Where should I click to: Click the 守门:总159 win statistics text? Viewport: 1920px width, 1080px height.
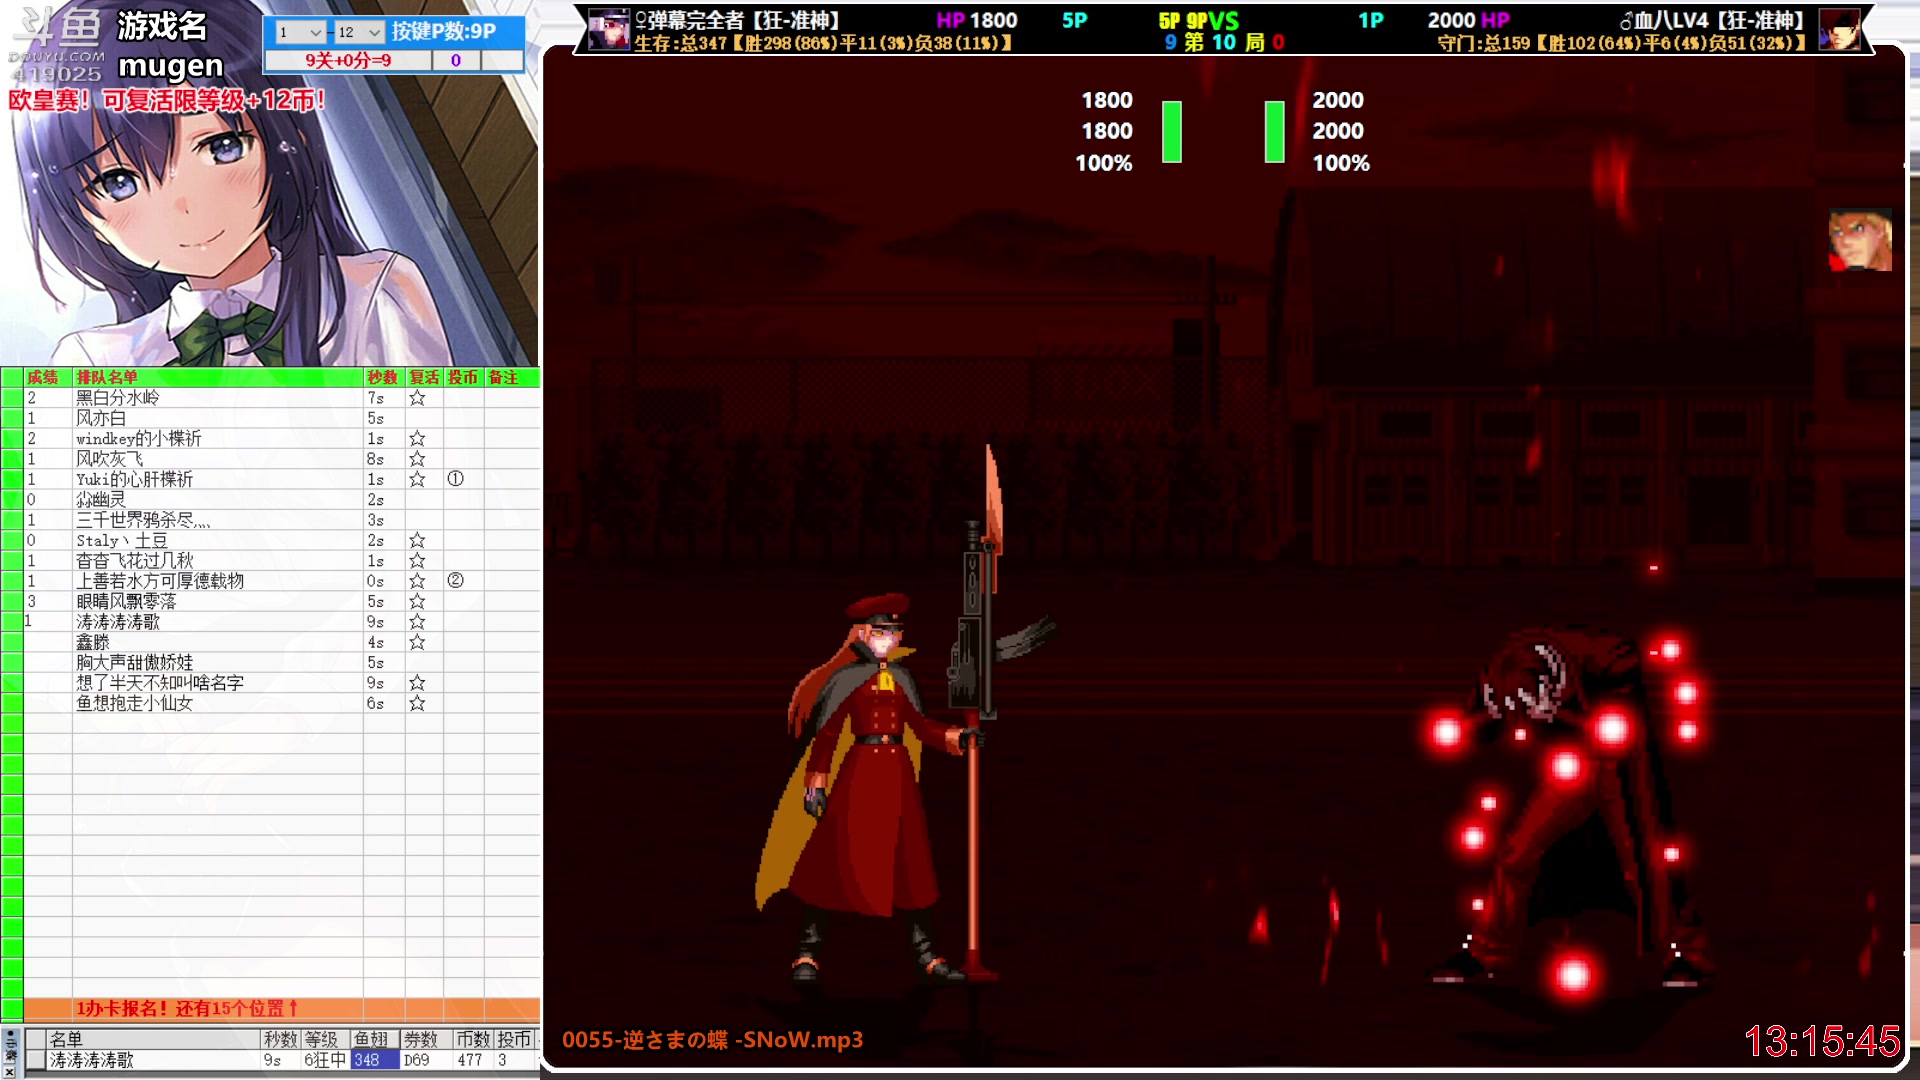pyautogui.click(x=1622, y=43)
